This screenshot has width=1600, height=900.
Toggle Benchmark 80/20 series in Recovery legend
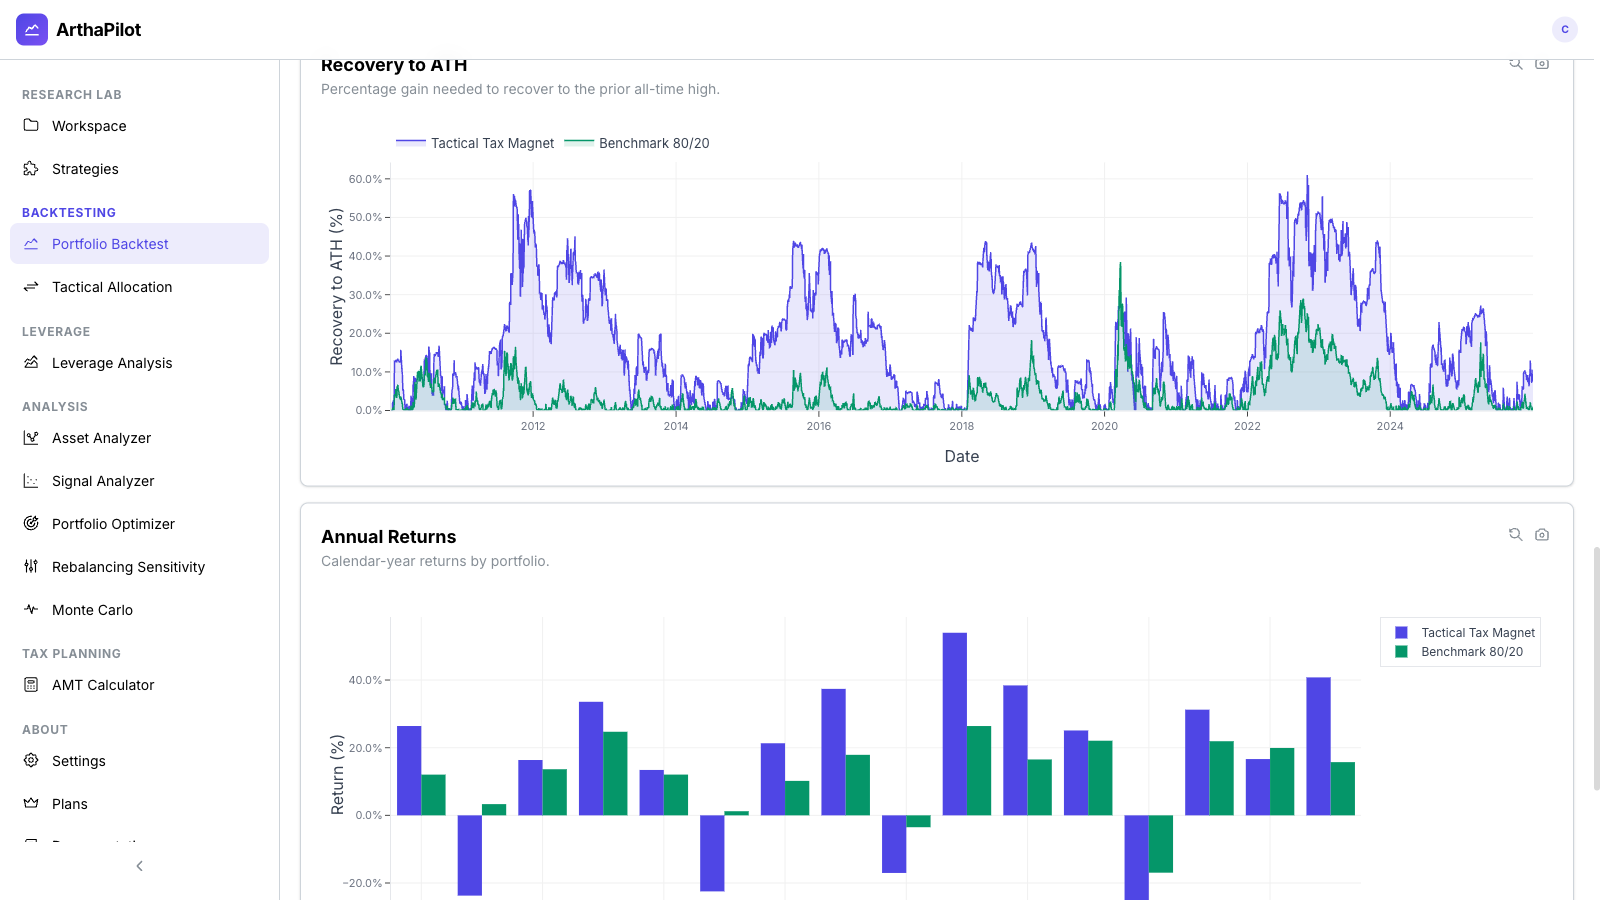[638, 143]
